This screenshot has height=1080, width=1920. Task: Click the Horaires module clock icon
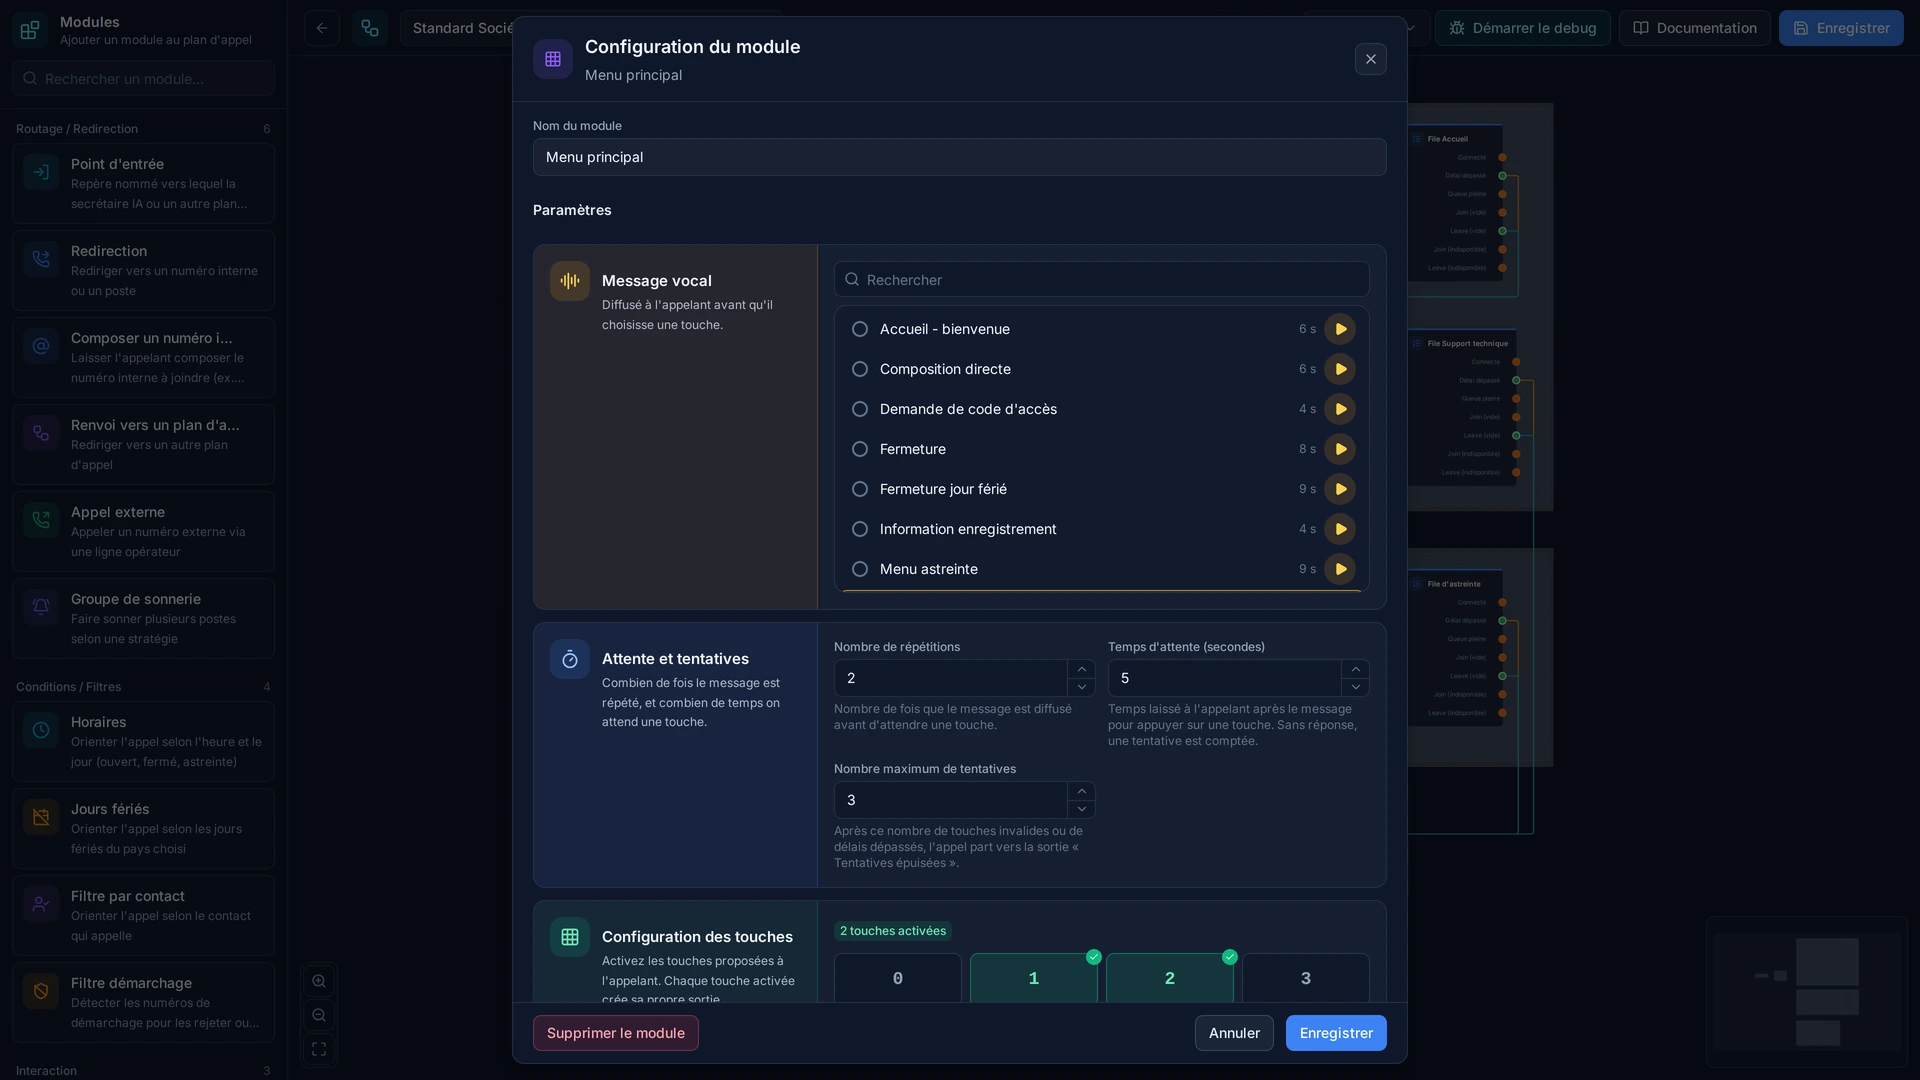click(41, 730)
